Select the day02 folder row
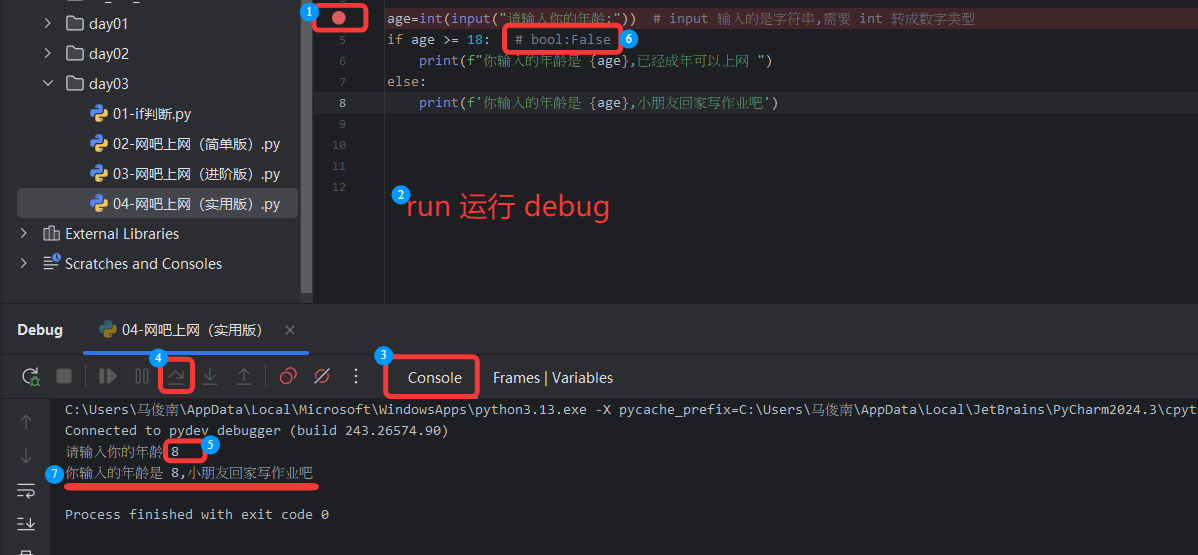 (157, 54)
